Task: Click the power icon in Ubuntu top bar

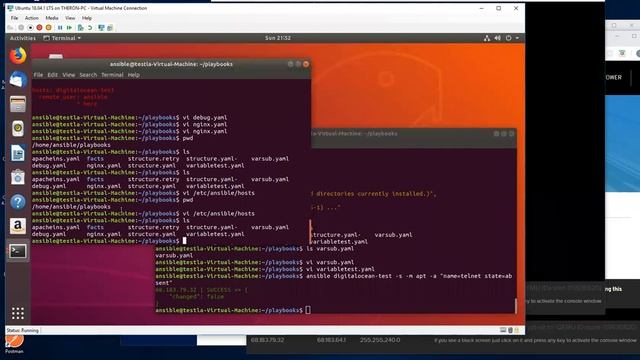Action: pos(509,38)
